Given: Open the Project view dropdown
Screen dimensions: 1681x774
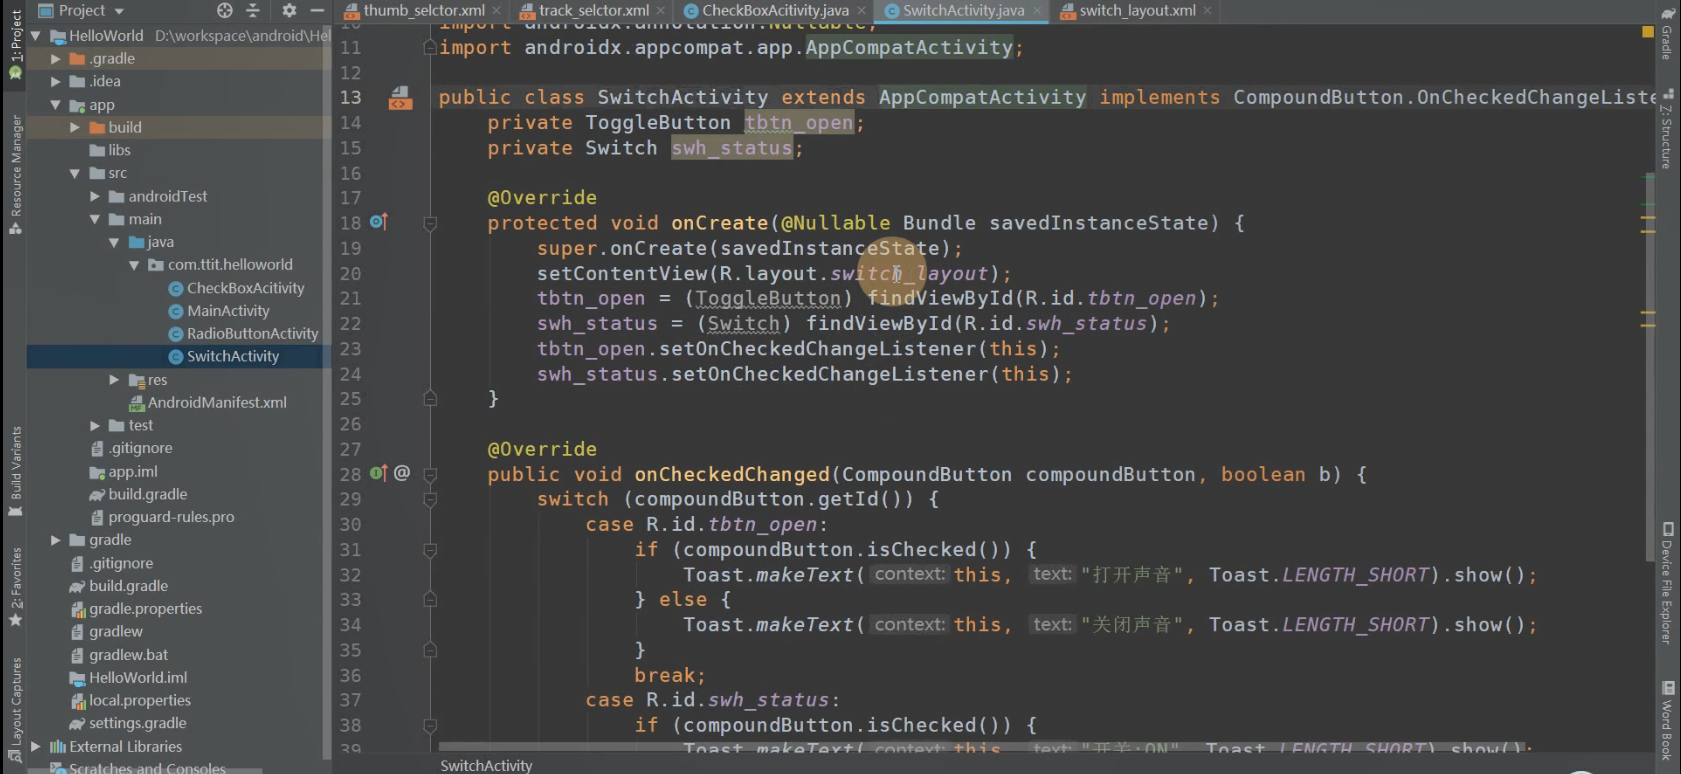Looking at the screenshot, I should click(81, 10).
